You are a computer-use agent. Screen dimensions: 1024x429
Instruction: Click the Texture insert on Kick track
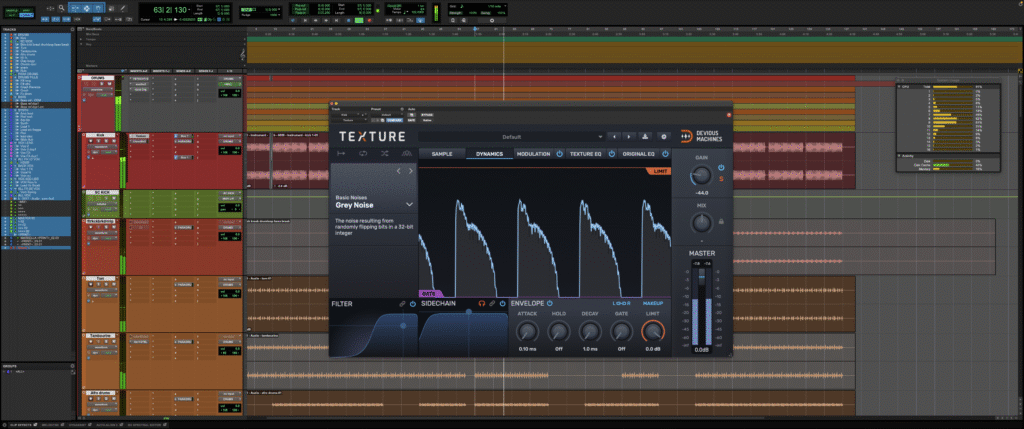tap(139, 136)
